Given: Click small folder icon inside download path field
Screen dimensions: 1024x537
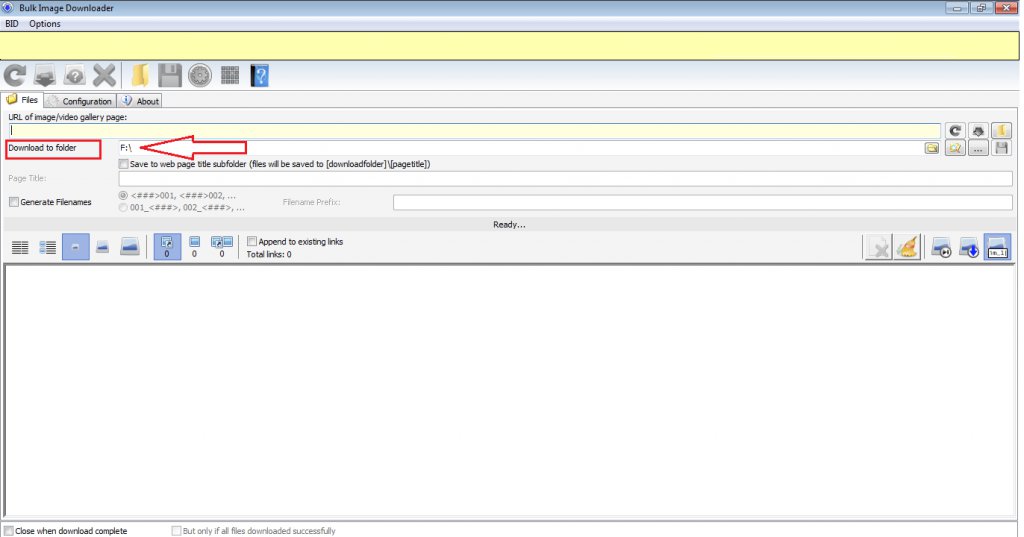Looking at the screenshot, I should pos(932,148).
